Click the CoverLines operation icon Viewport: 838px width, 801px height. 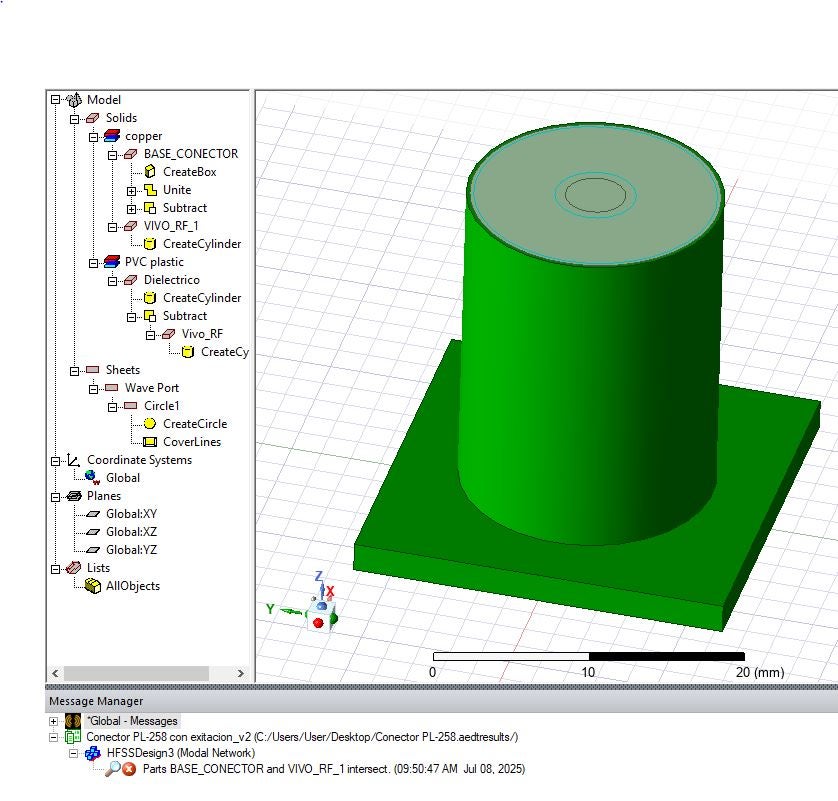click(150, 442)
